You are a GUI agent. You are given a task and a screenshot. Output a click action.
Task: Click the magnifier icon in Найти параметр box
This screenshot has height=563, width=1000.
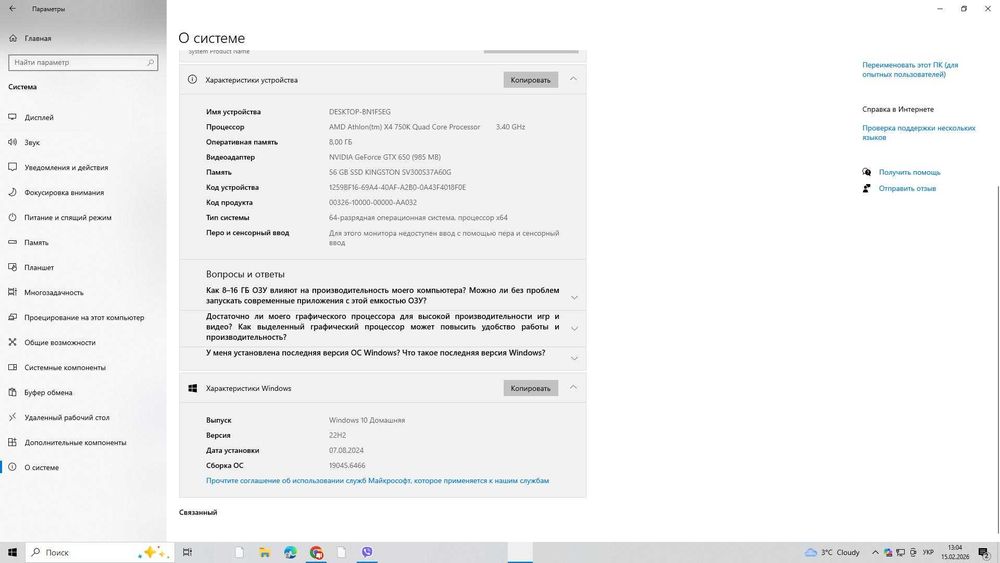pos(151,62)
